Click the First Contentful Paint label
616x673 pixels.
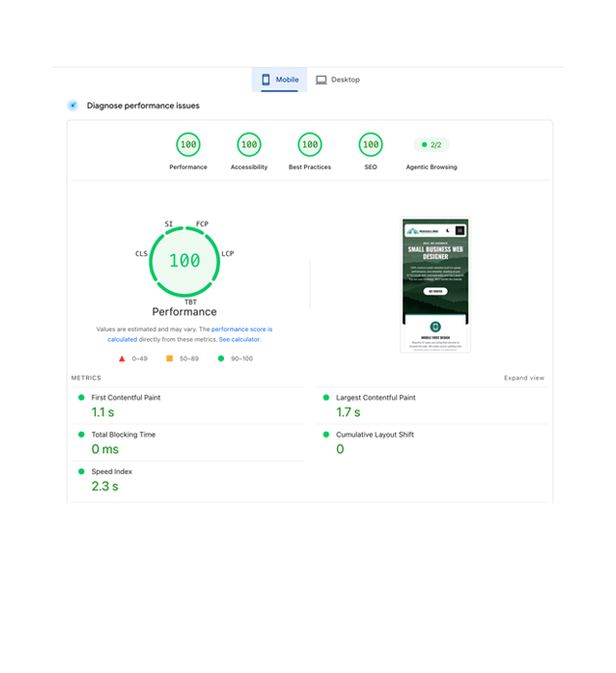[126, 397]
